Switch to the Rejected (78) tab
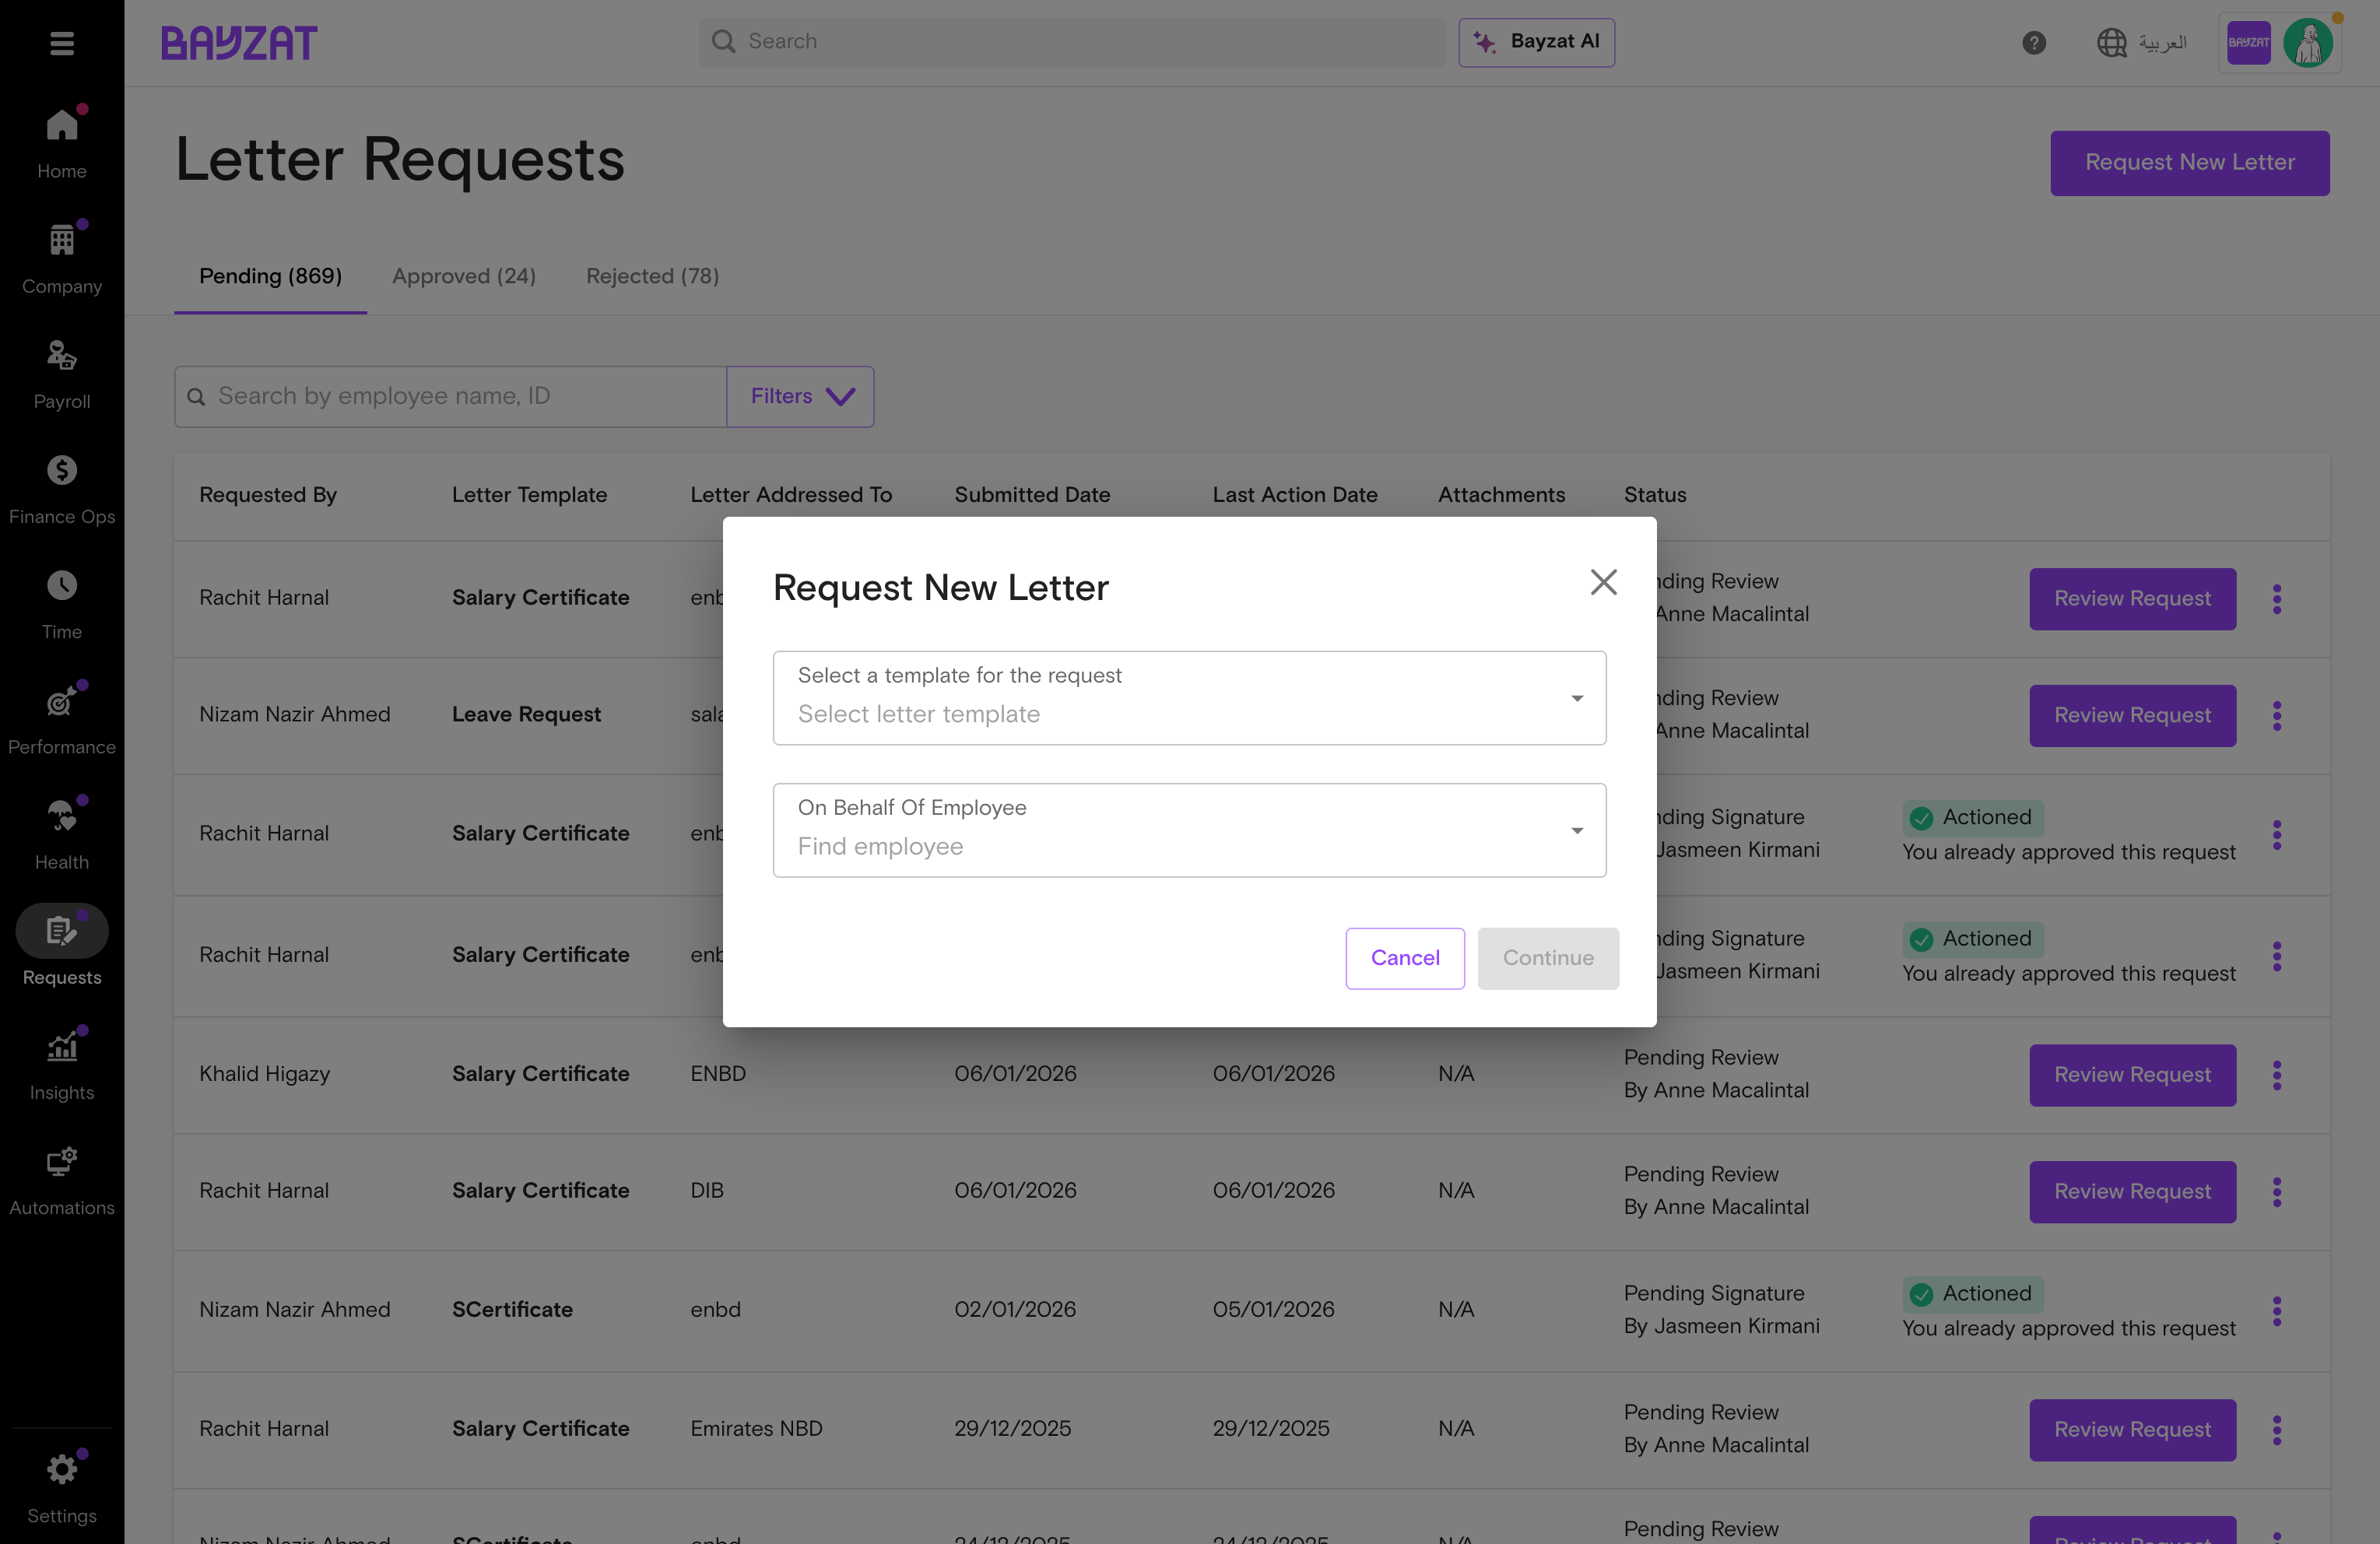The image size is (2380, 1544). 652,276
